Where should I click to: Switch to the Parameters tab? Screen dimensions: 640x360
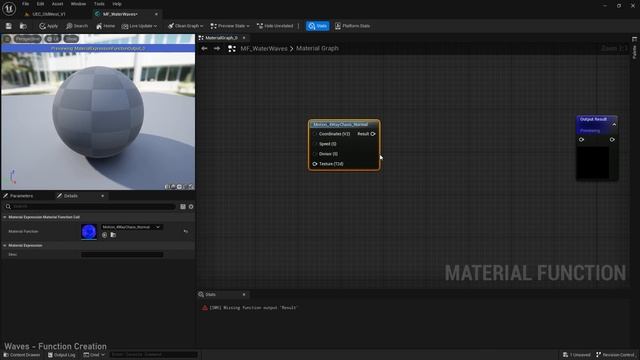coord(18,196)
